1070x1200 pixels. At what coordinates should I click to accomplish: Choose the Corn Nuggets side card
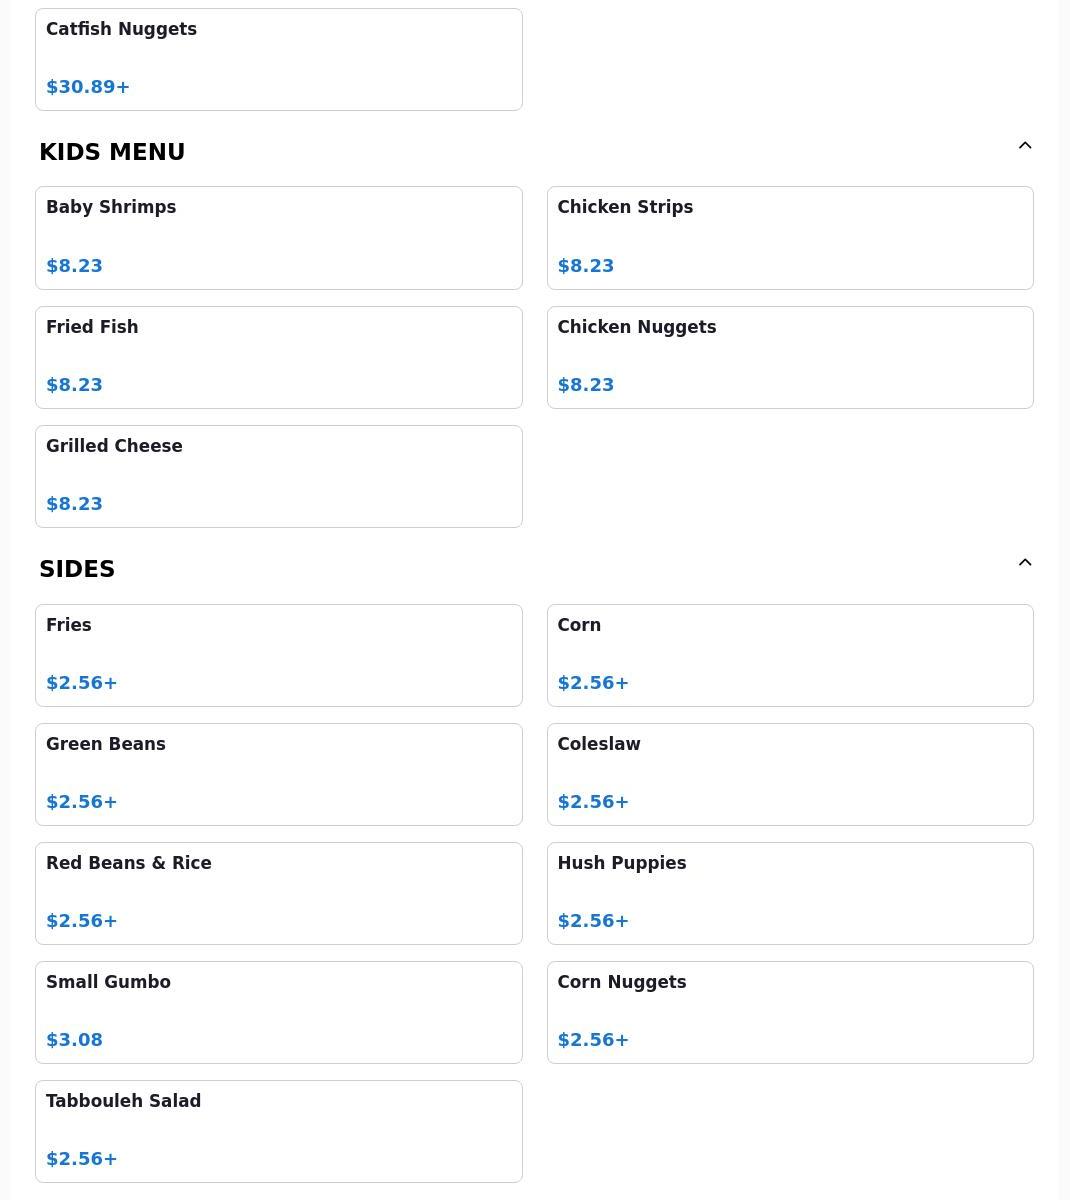tap(790, 1012)
